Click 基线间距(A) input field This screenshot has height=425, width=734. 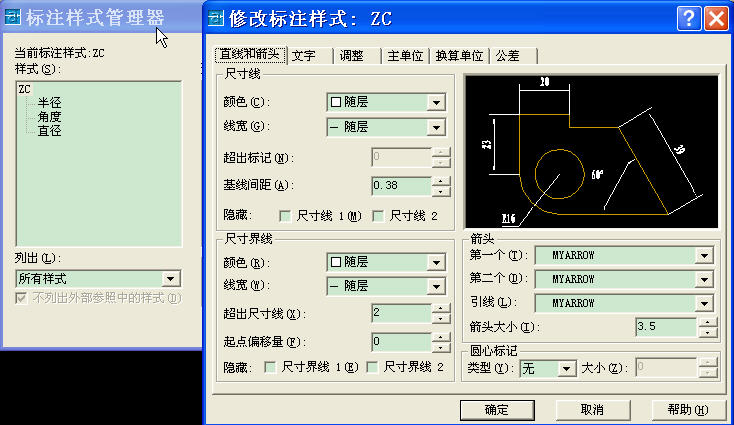401,186
